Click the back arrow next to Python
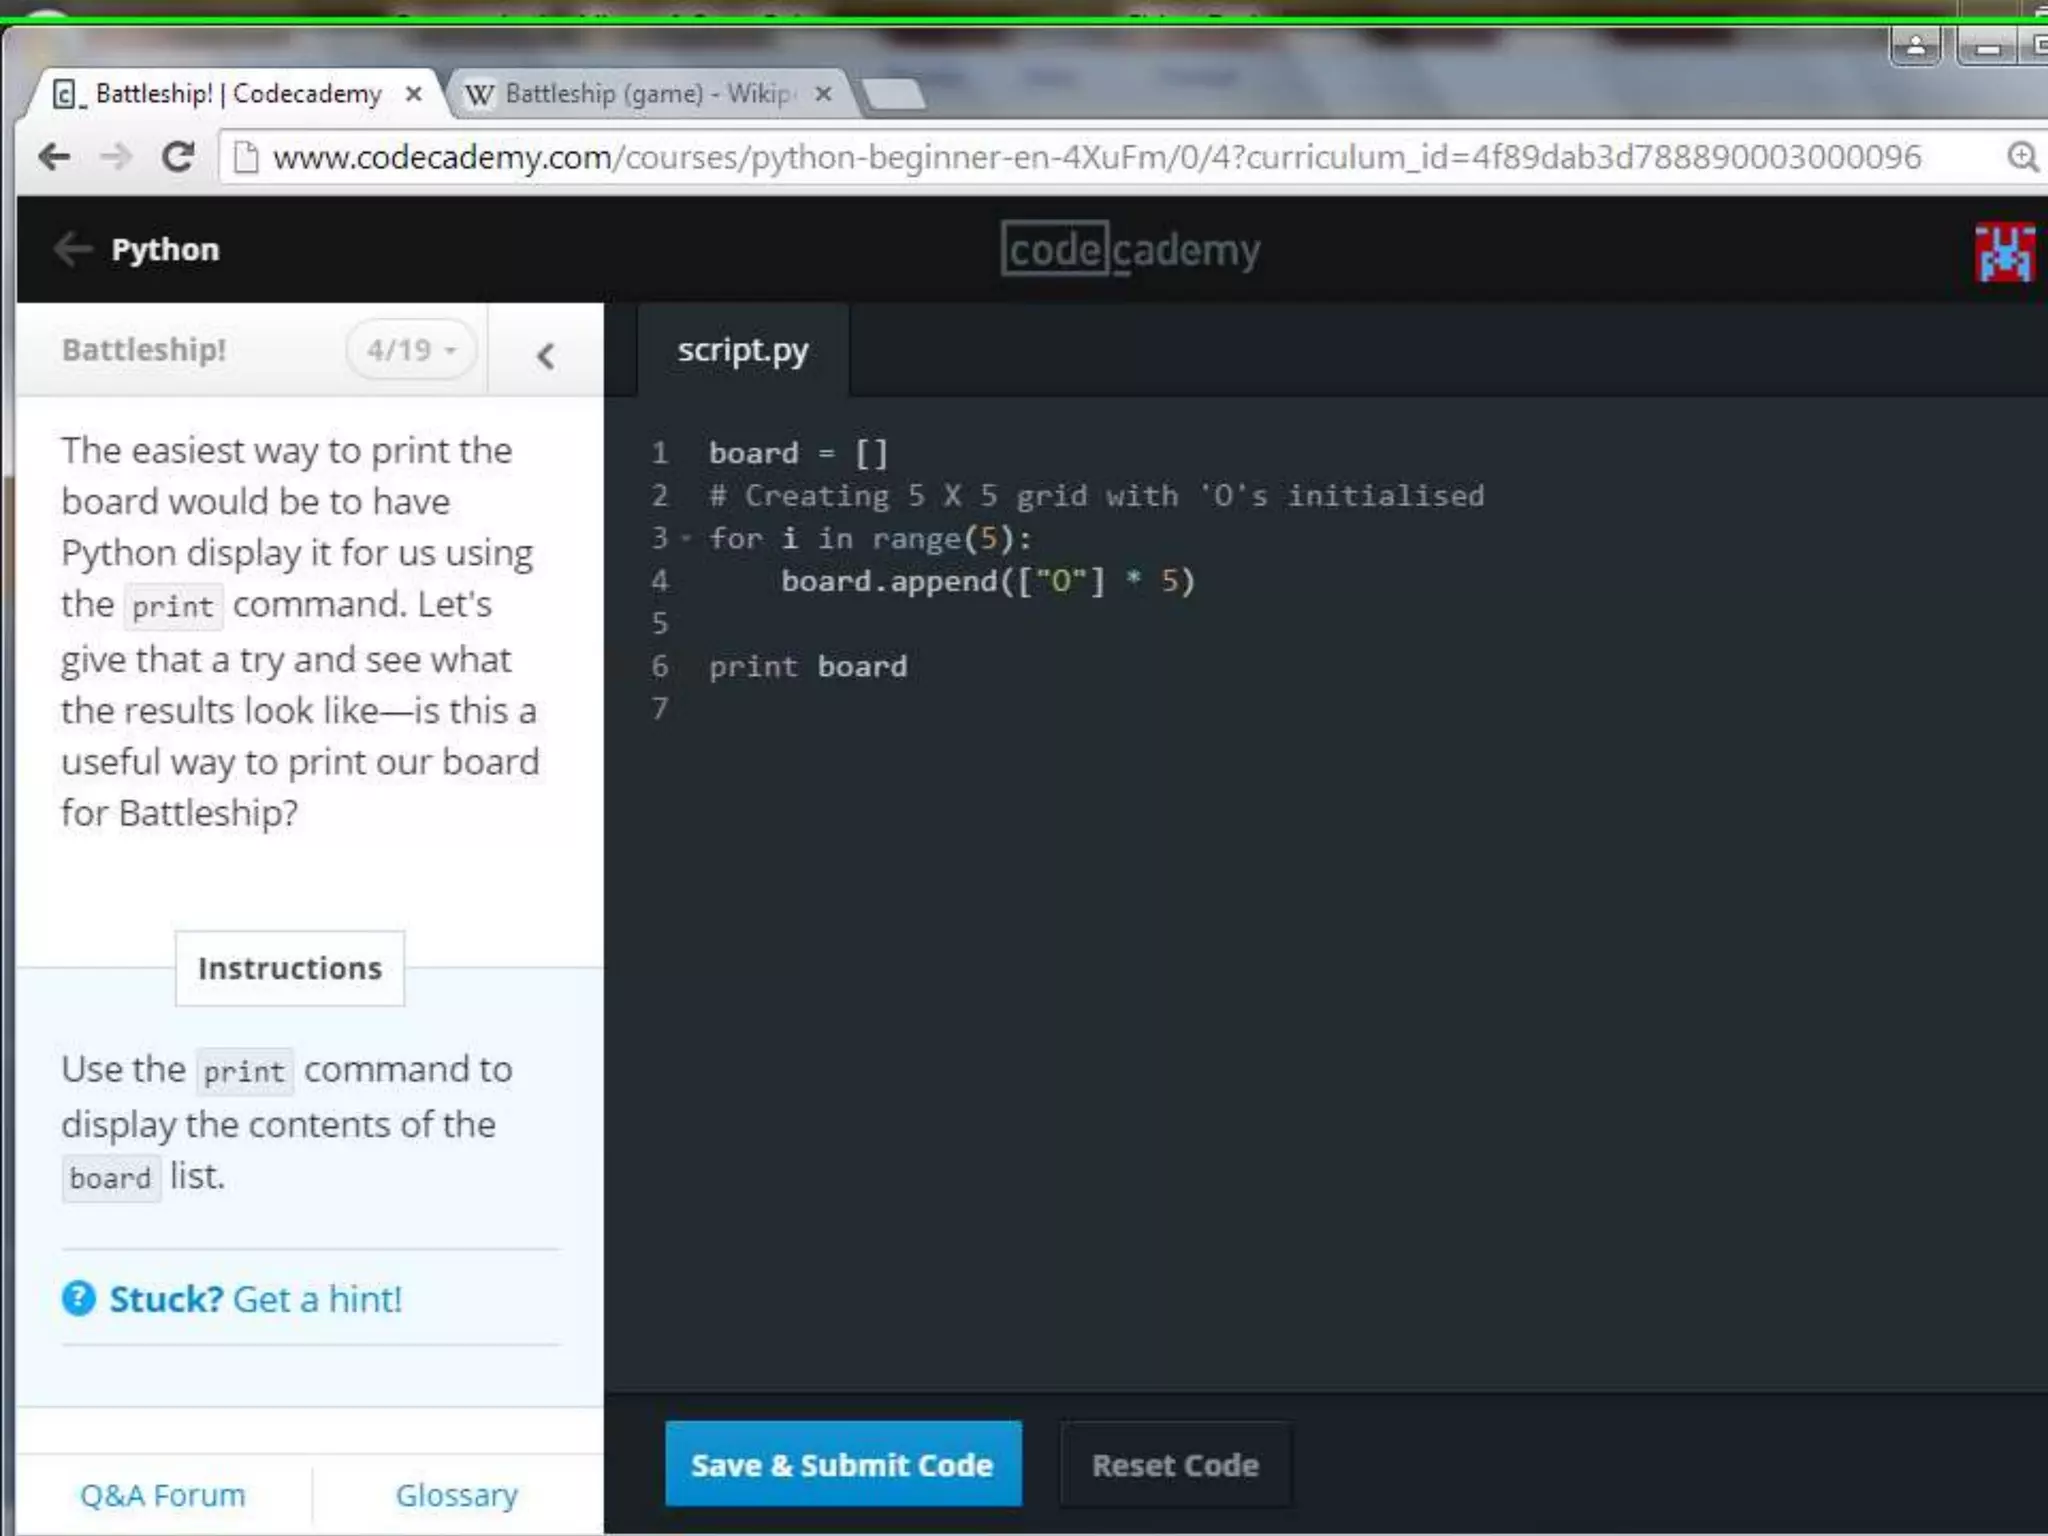 pyautogui.click(x=72, y=249)
